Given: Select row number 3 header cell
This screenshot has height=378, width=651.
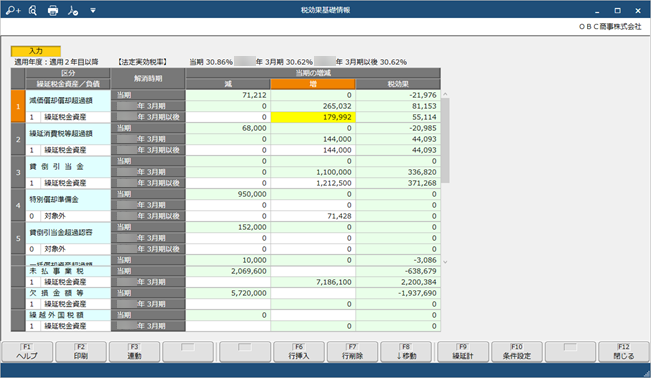Looking at the screenshot, I should (18, 172).
